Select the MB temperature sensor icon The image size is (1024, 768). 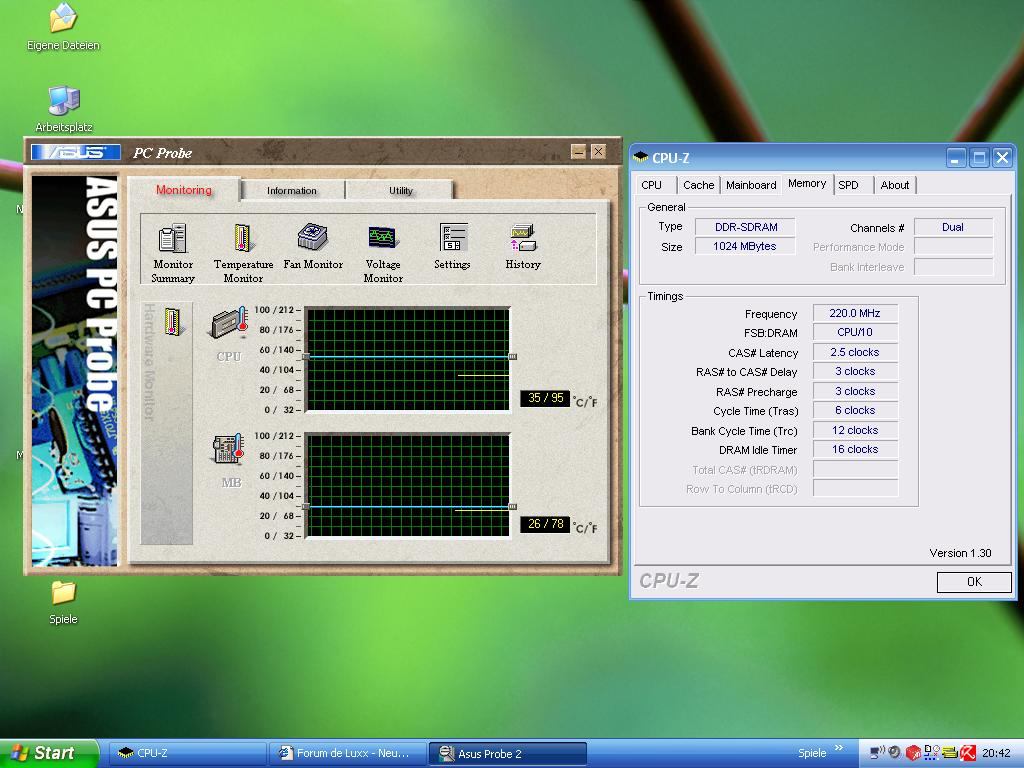(229, 449)
